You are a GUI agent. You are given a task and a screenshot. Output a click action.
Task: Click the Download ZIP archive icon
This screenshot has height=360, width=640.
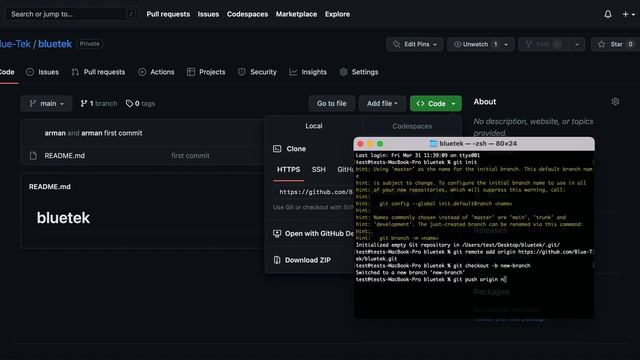click(277, 260)
